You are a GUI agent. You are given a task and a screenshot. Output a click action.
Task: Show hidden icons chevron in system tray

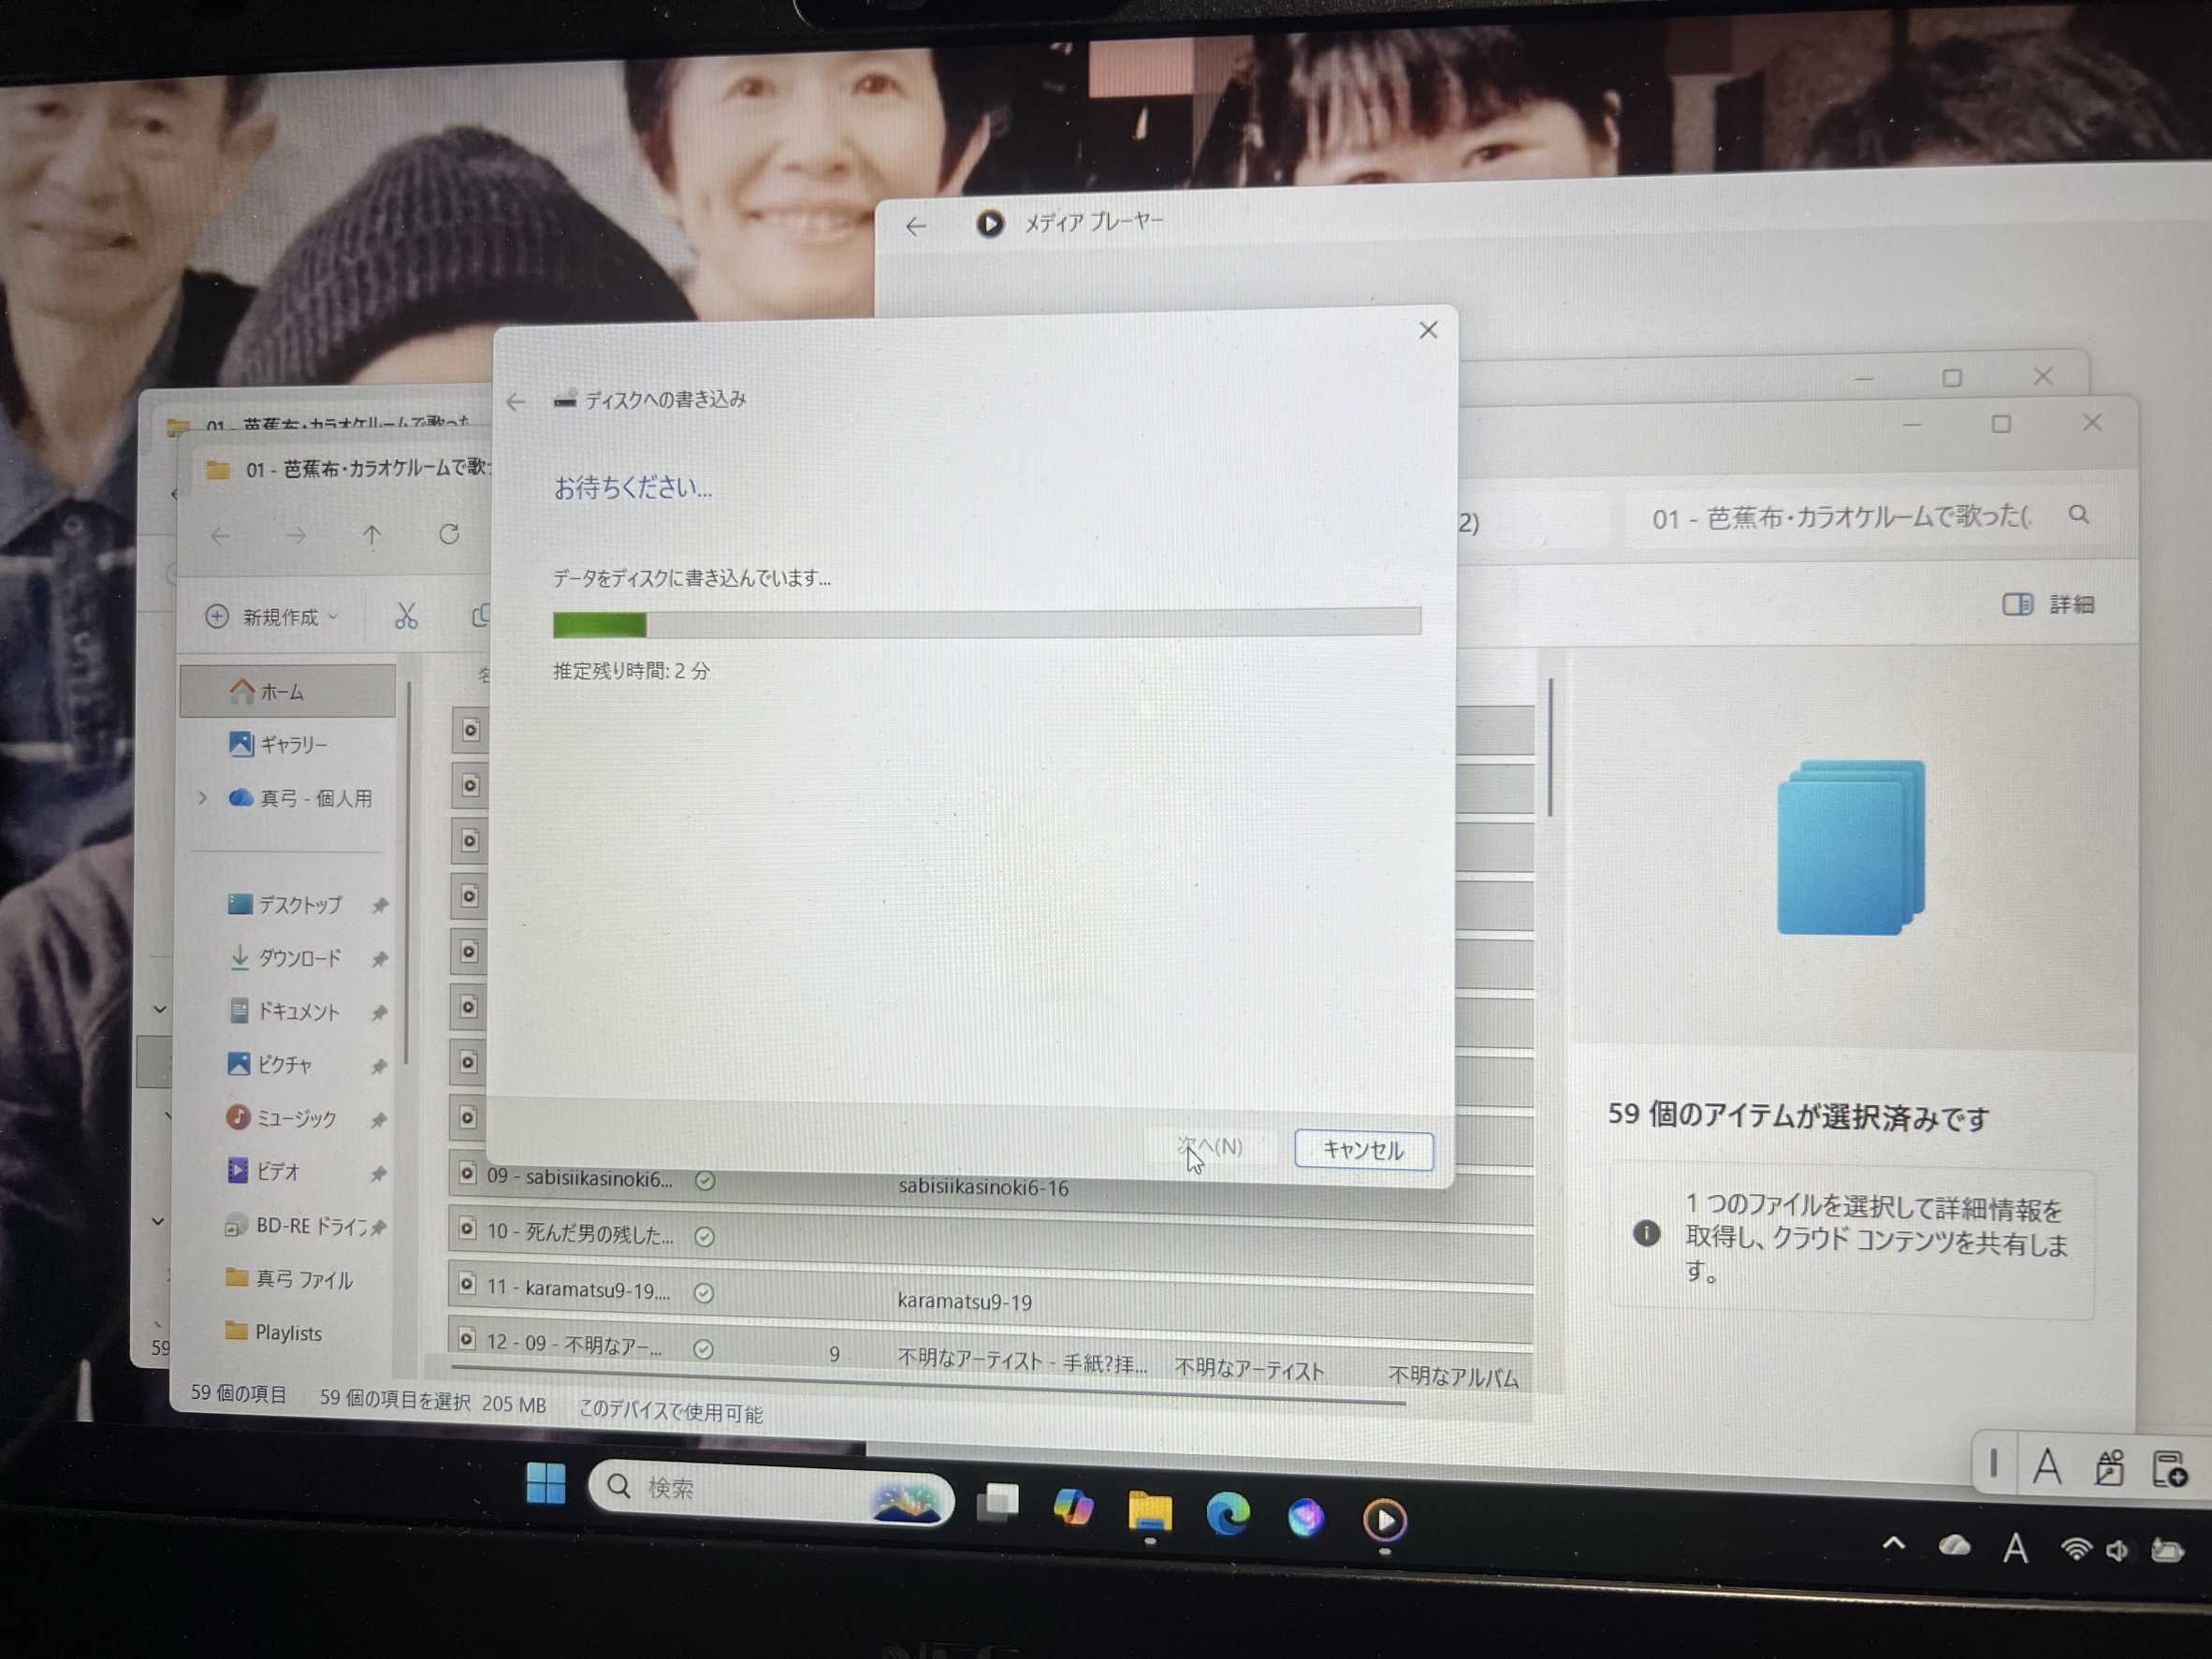[1893, 1543]
